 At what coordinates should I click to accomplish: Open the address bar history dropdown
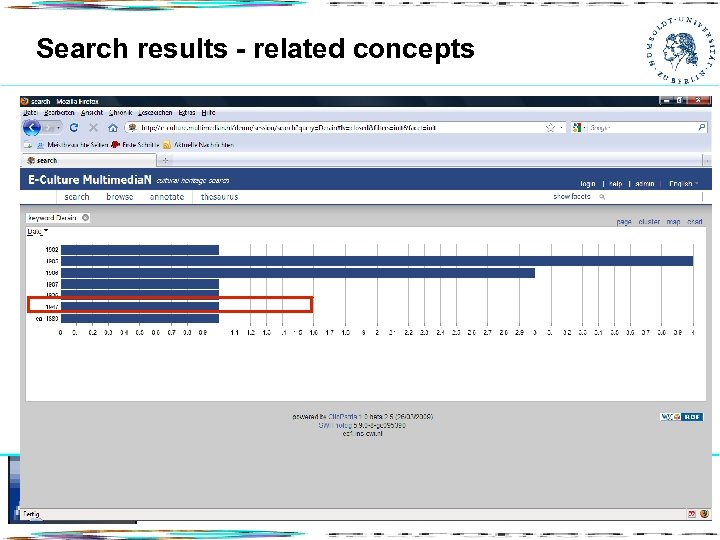(x=561, y=128)
